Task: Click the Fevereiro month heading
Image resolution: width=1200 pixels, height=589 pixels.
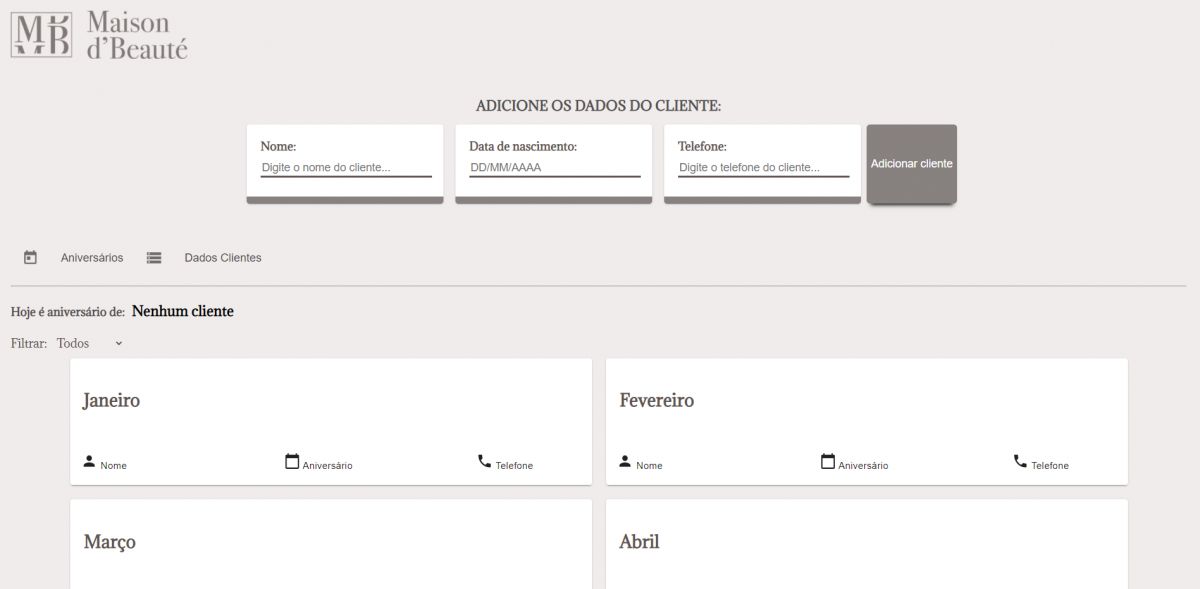Action: (x=657, y=400)
